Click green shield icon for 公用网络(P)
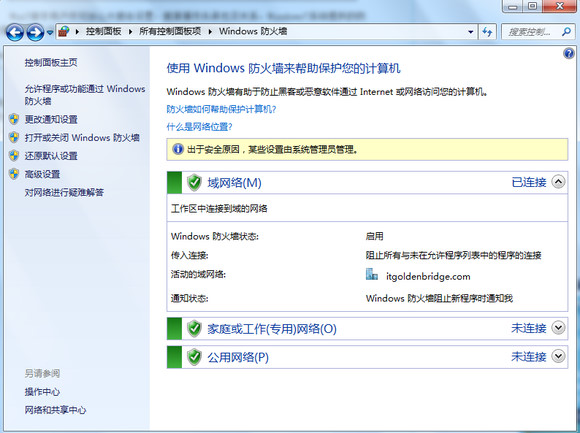580x433 pixels. click(x=194, y=357)
